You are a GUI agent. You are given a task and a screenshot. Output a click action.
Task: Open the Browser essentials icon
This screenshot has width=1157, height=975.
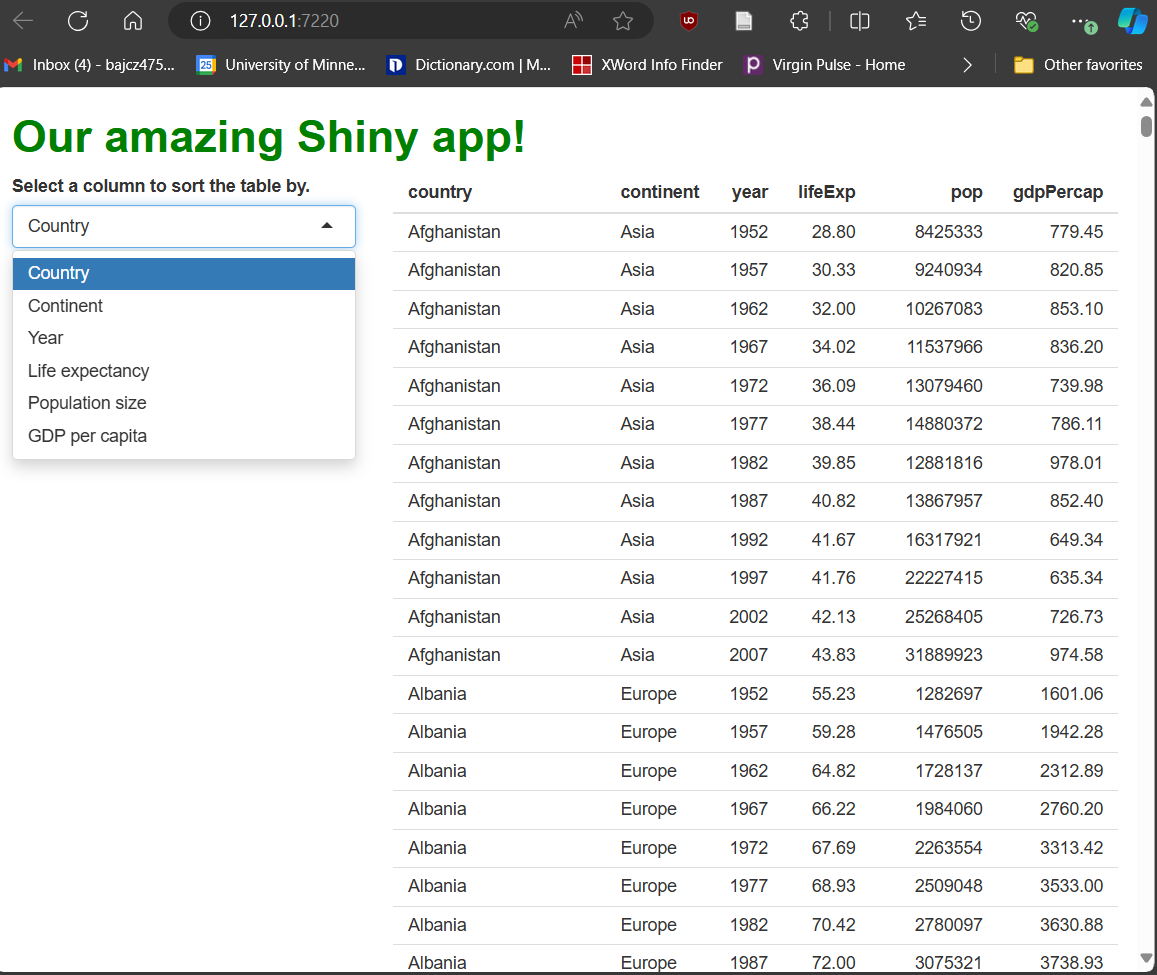(1025, 20)
